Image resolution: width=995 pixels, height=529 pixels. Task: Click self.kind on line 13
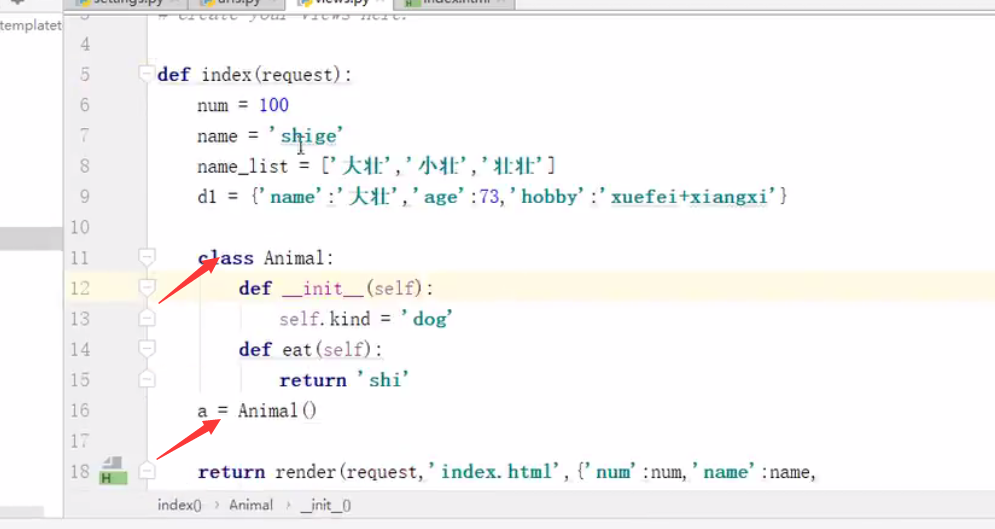(325, 319)
